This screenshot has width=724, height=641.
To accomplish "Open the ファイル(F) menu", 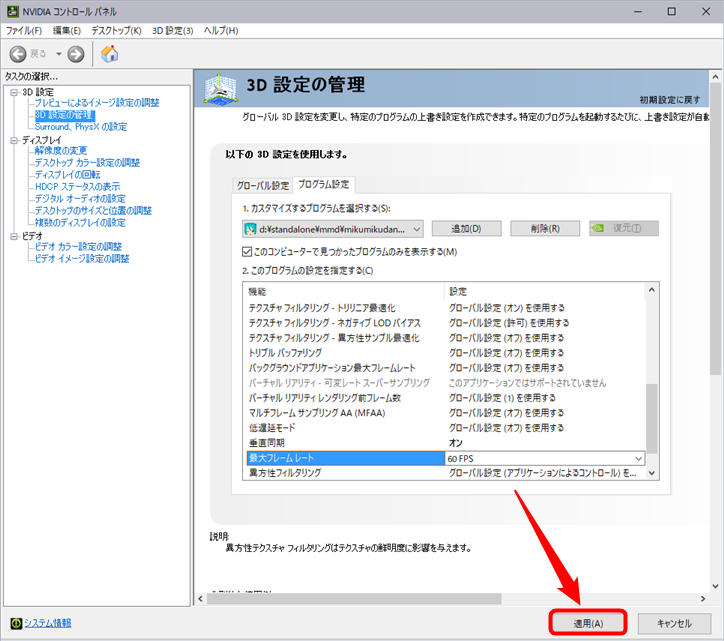I will 24,30.
